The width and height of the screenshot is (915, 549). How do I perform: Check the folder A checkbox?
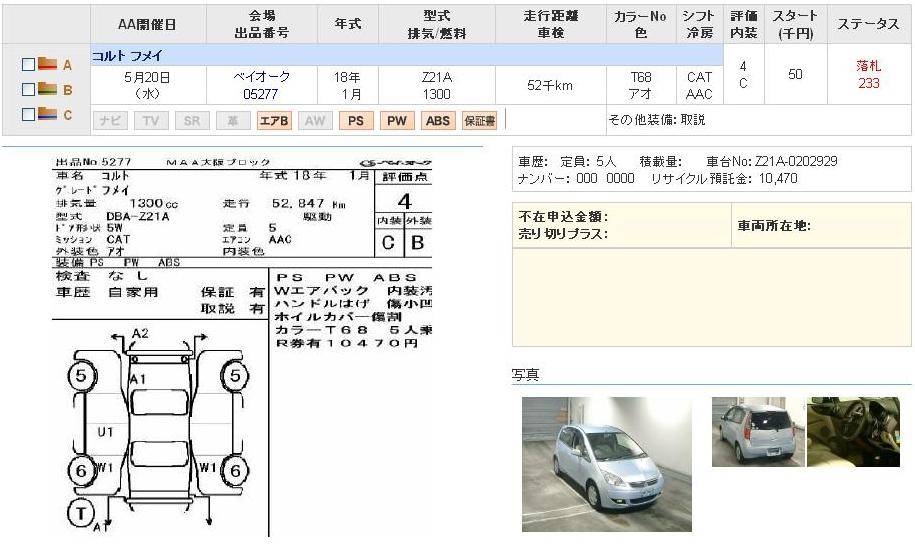29,65
